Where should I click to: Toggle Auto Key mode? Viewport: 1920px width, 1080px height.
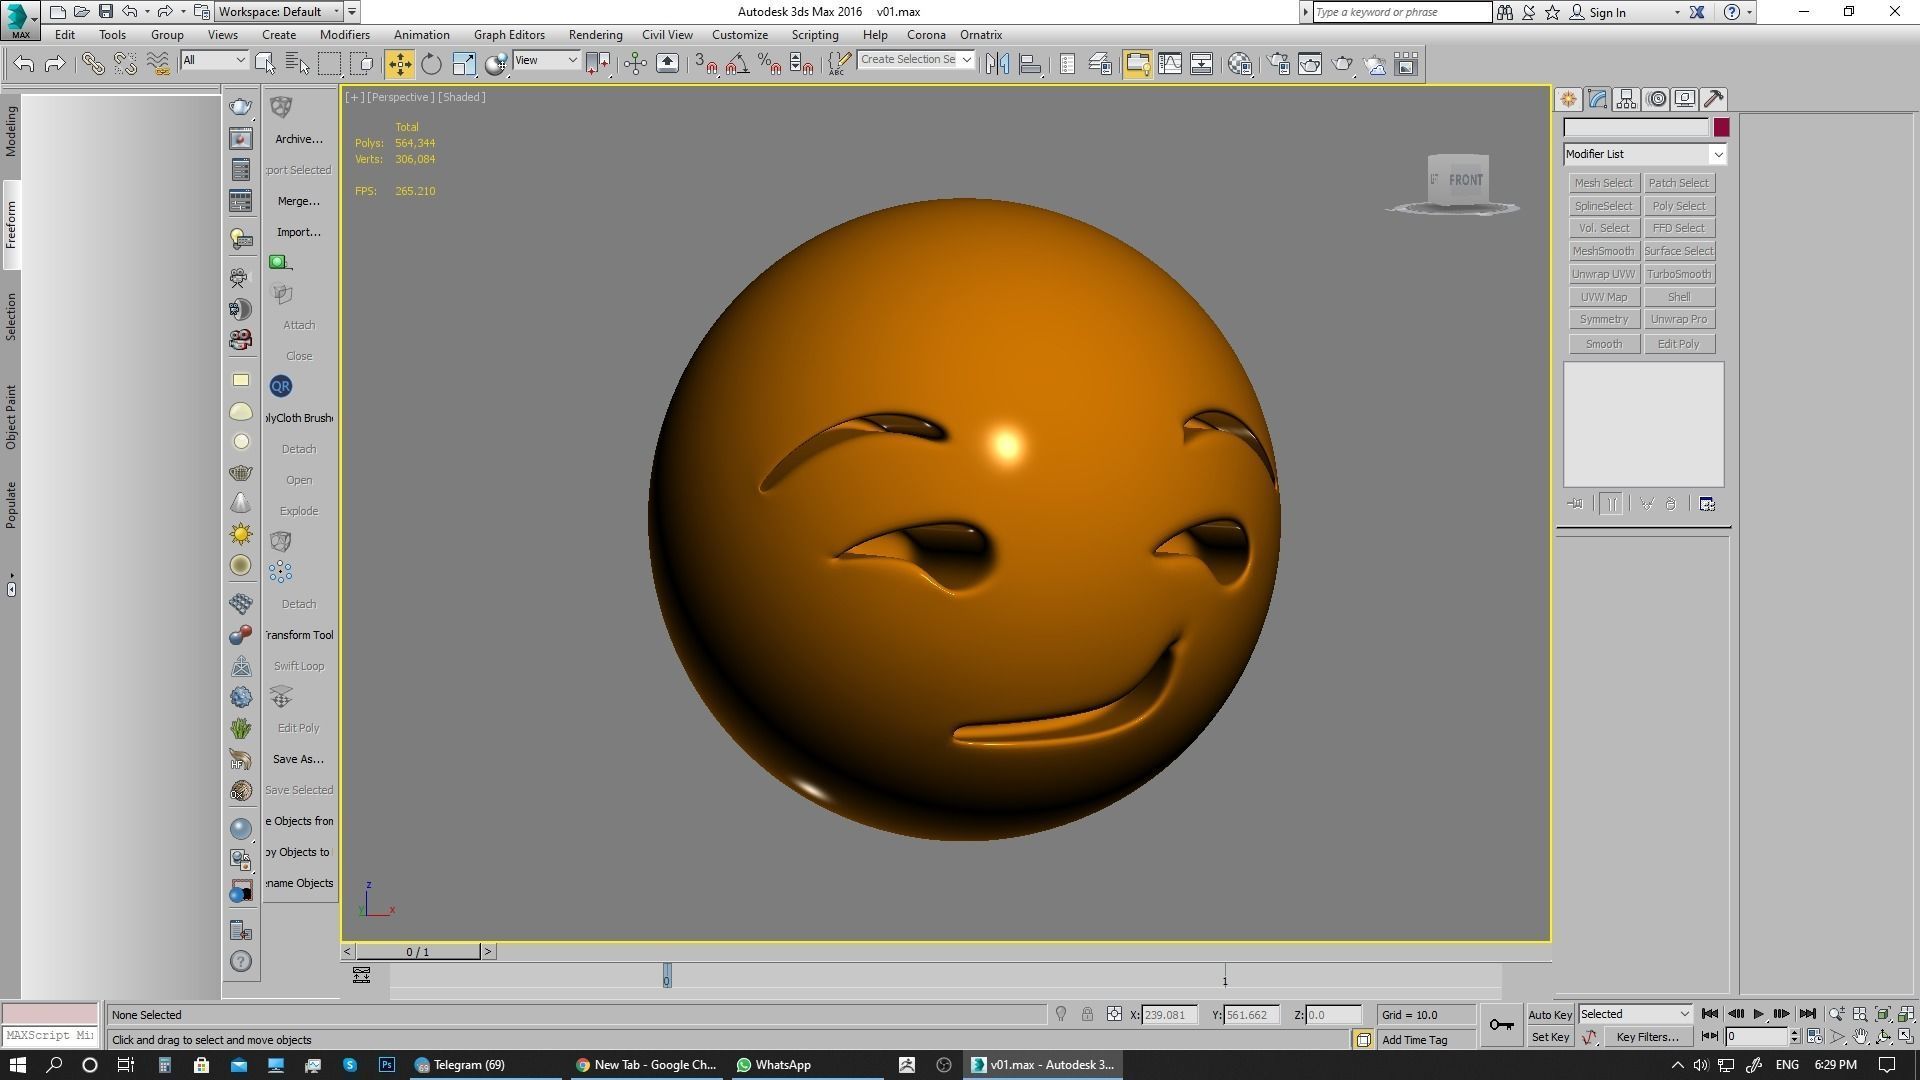(x=1550, y=1014)
